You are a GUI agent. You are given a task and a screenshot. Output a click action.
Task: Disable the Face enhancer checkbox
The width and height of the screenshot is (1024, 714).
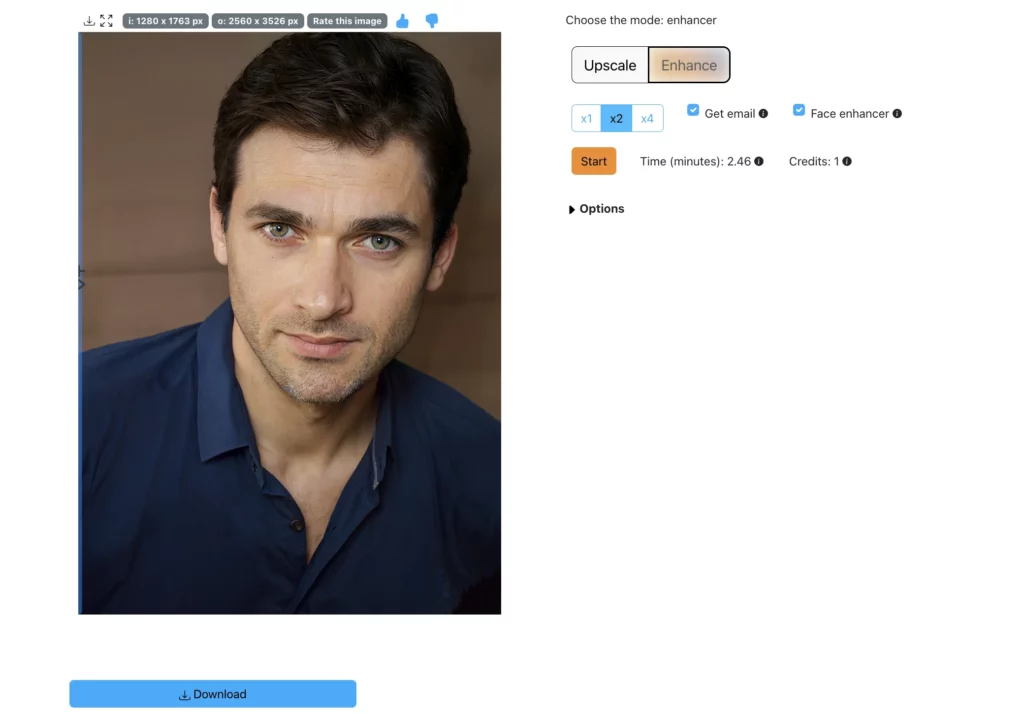click(799, 111)
